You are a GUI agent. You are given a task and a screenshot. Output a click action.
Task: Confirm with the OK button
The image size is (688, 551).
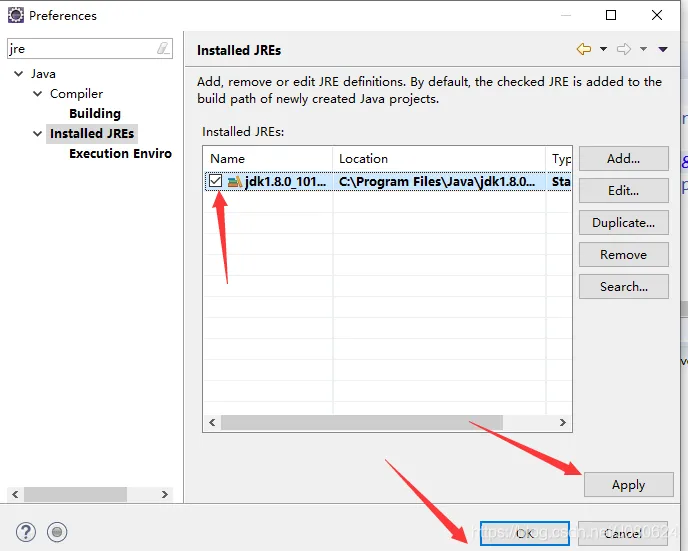[x=525, y=533]
